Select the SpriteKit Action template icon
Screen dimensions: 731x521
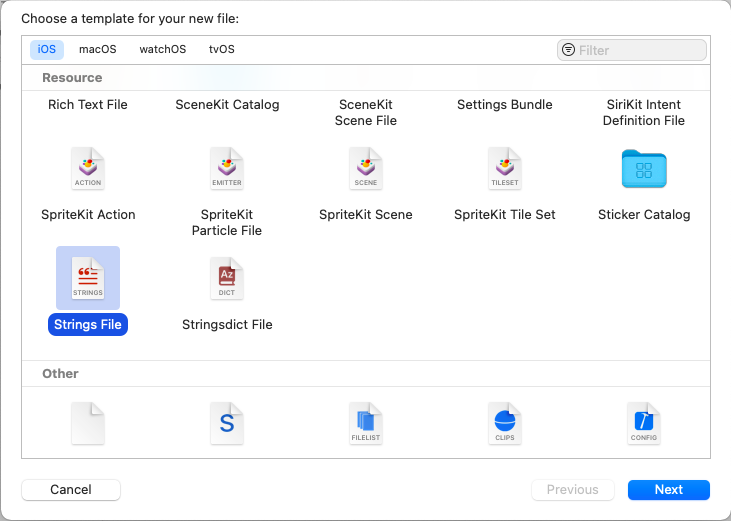click(x=88, y=168)
